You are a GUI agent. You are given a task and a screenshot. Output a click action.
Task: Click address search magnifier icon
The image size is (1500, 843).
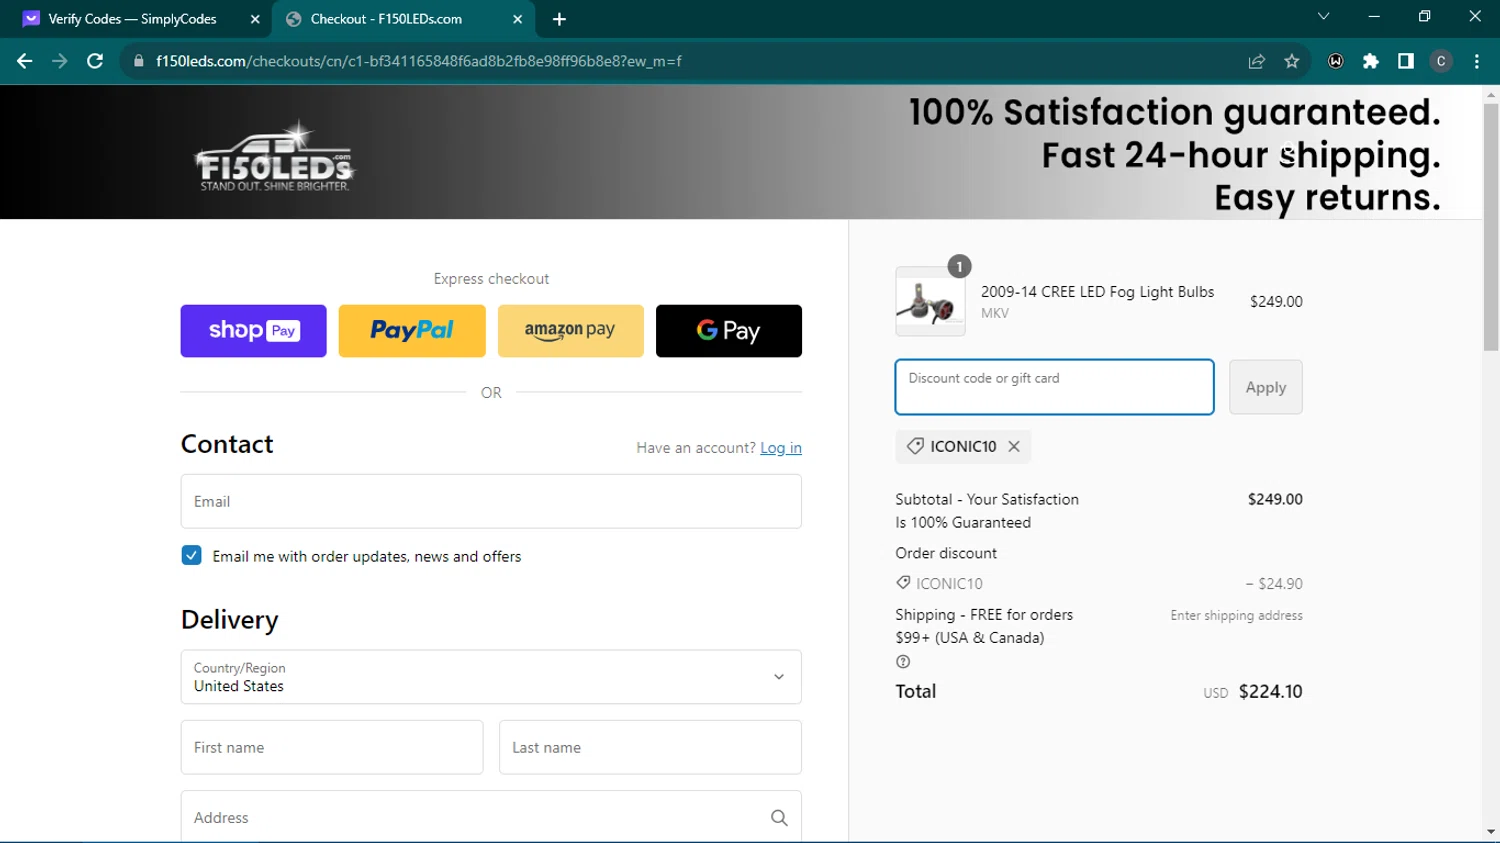pos(779,818)
